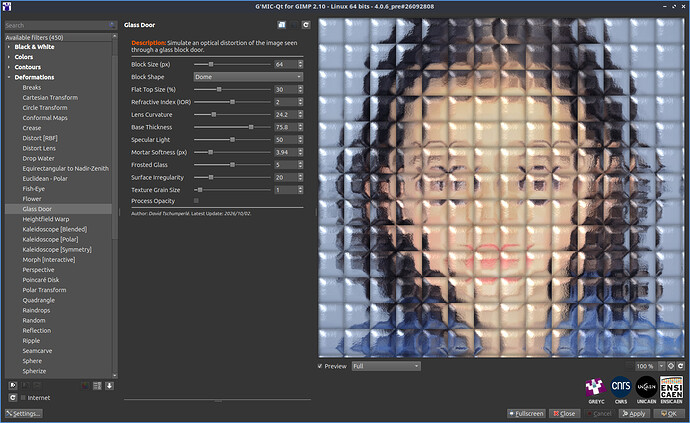Click the add fave icon below filter list
Image resolution: width=690 pixels, height=423 pixels.
click(13, 386)
